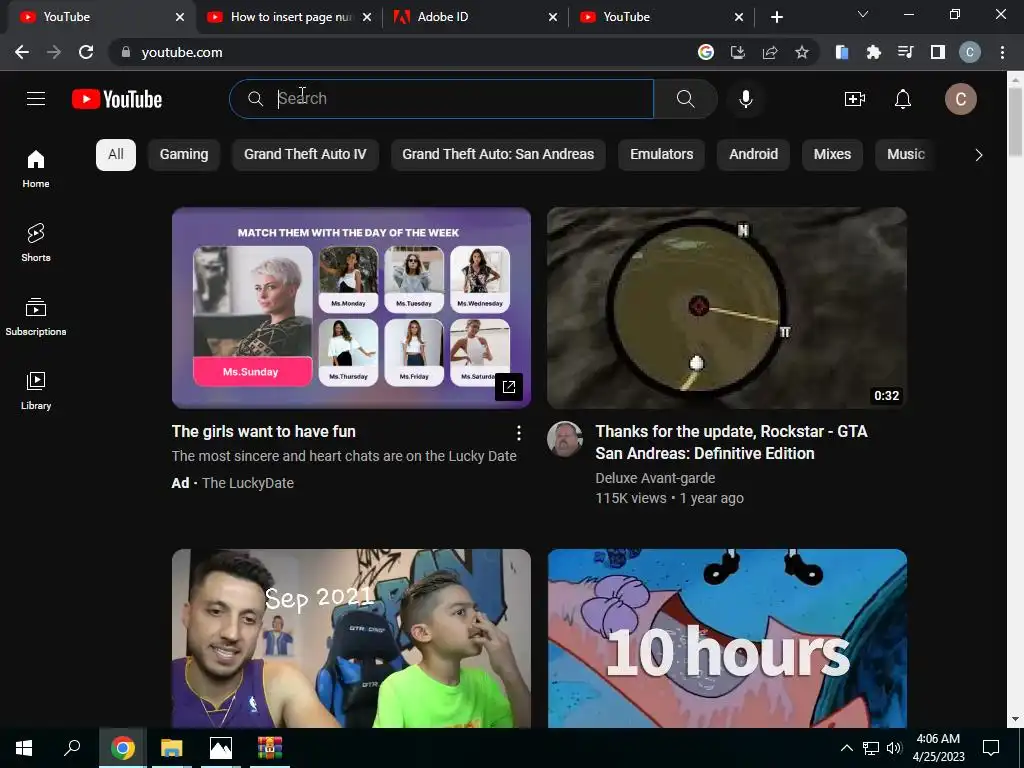Click the search magnifier button
1024x768 pixels.
(x=685, y=99)
